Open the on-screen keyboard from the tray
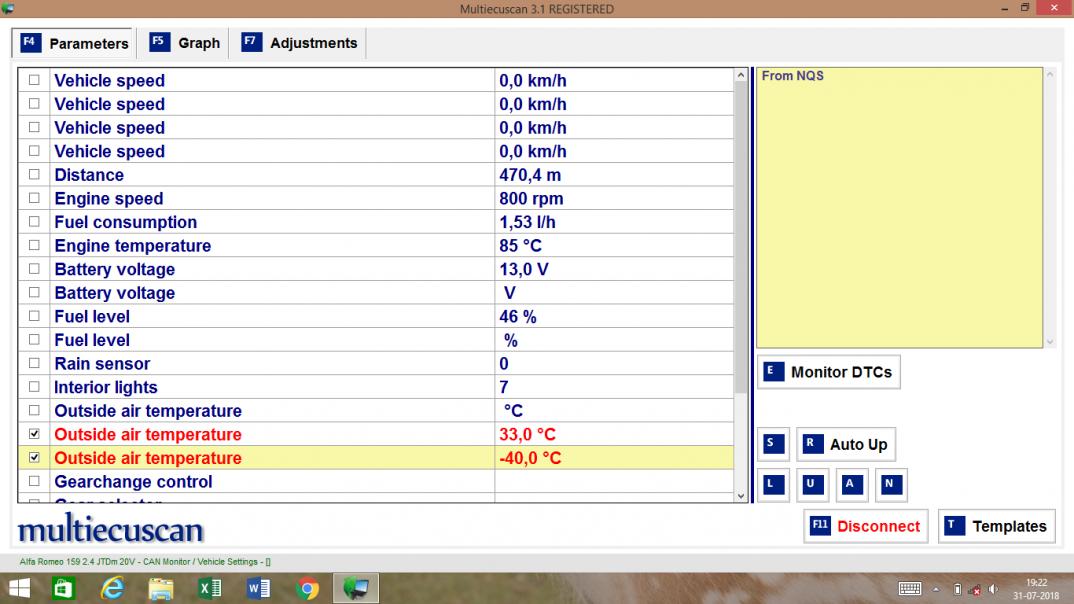The image size is (1074, 604). (x=910, y=589)
